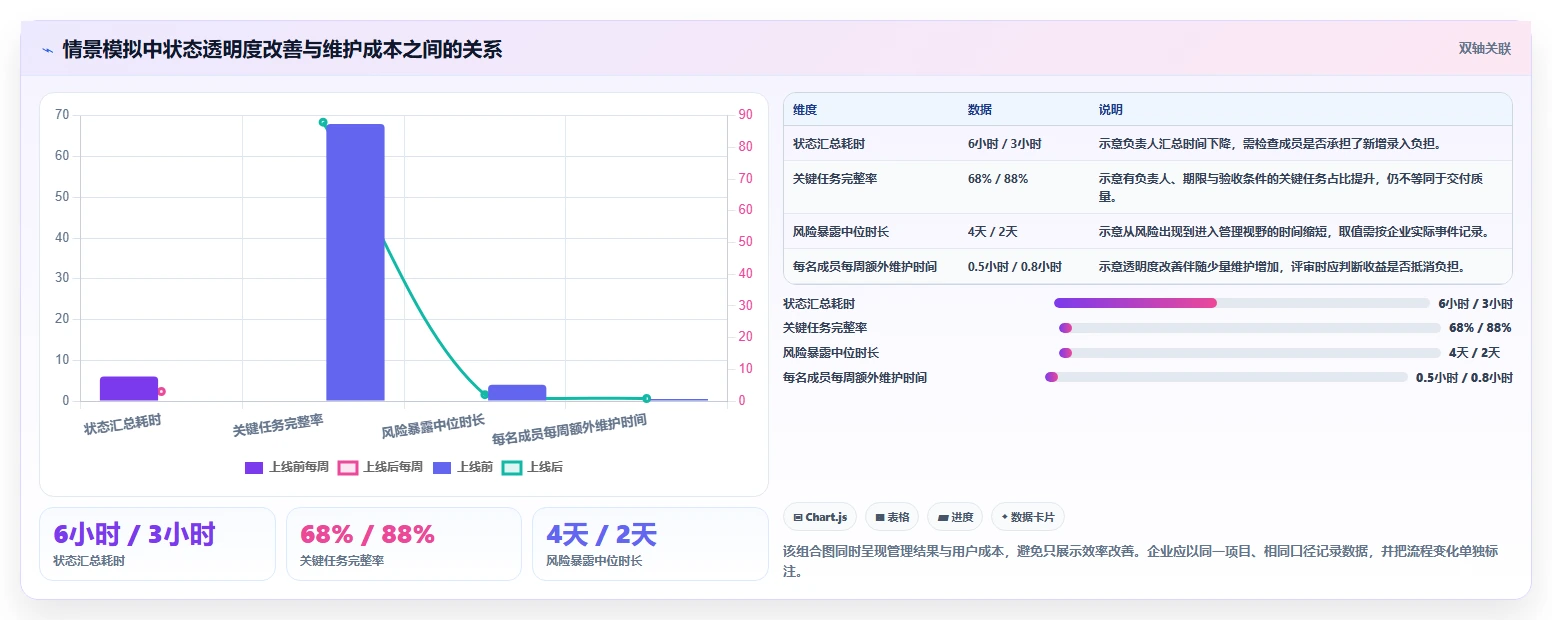The height and width of the screenshot is (620, 1552).
Task: Click the footer note starting 该组合图同时呈现
Action: [1140, 561]
